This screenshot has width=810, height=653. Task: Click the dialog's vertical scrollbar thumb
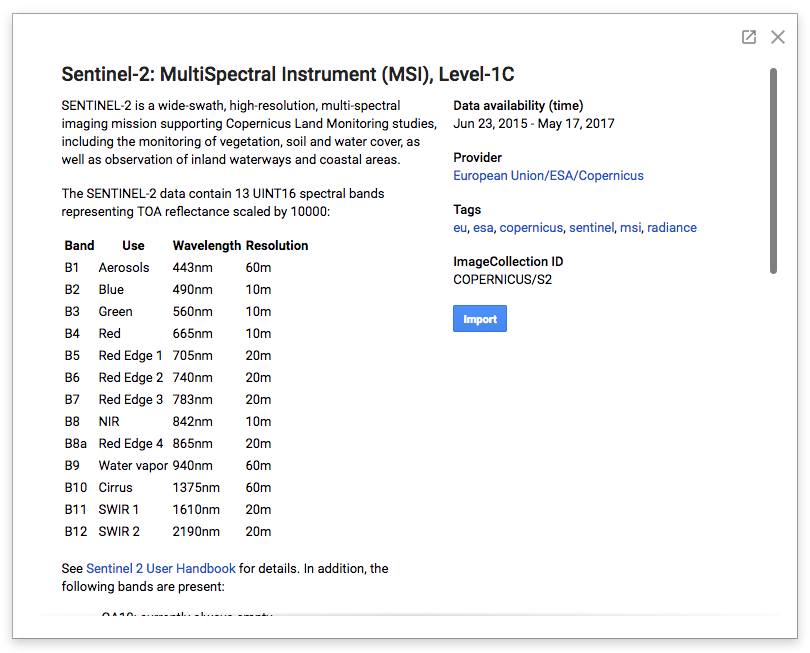pos(773,170)
